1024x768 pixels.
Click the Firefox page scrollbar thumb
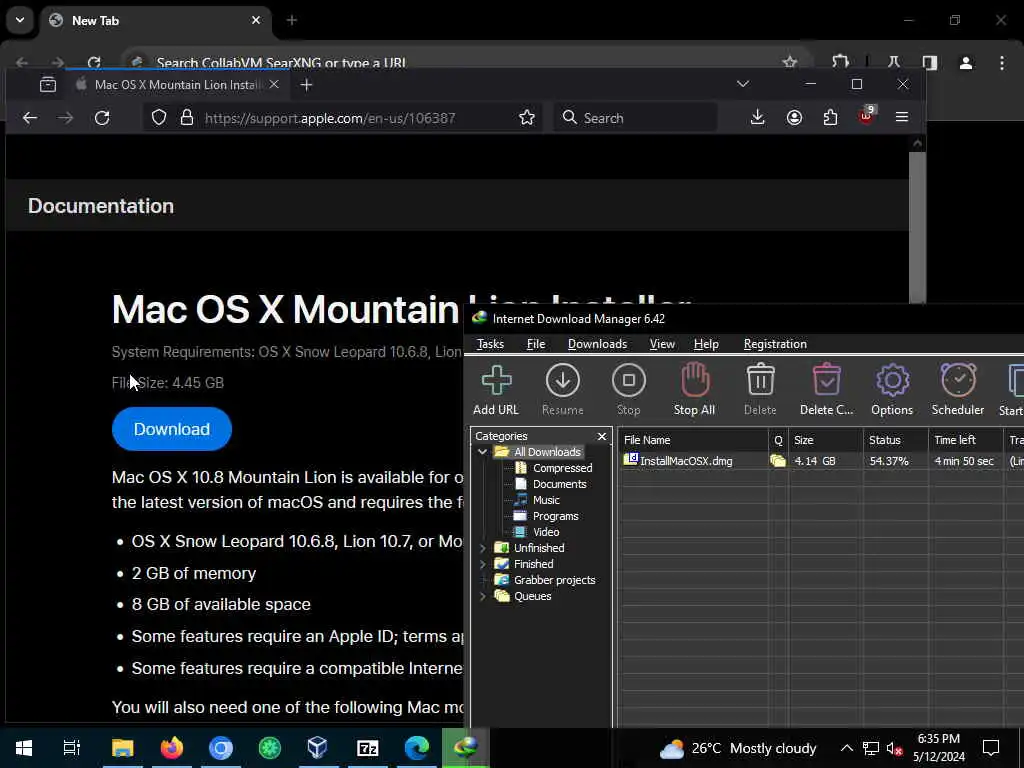click(917, 227)
